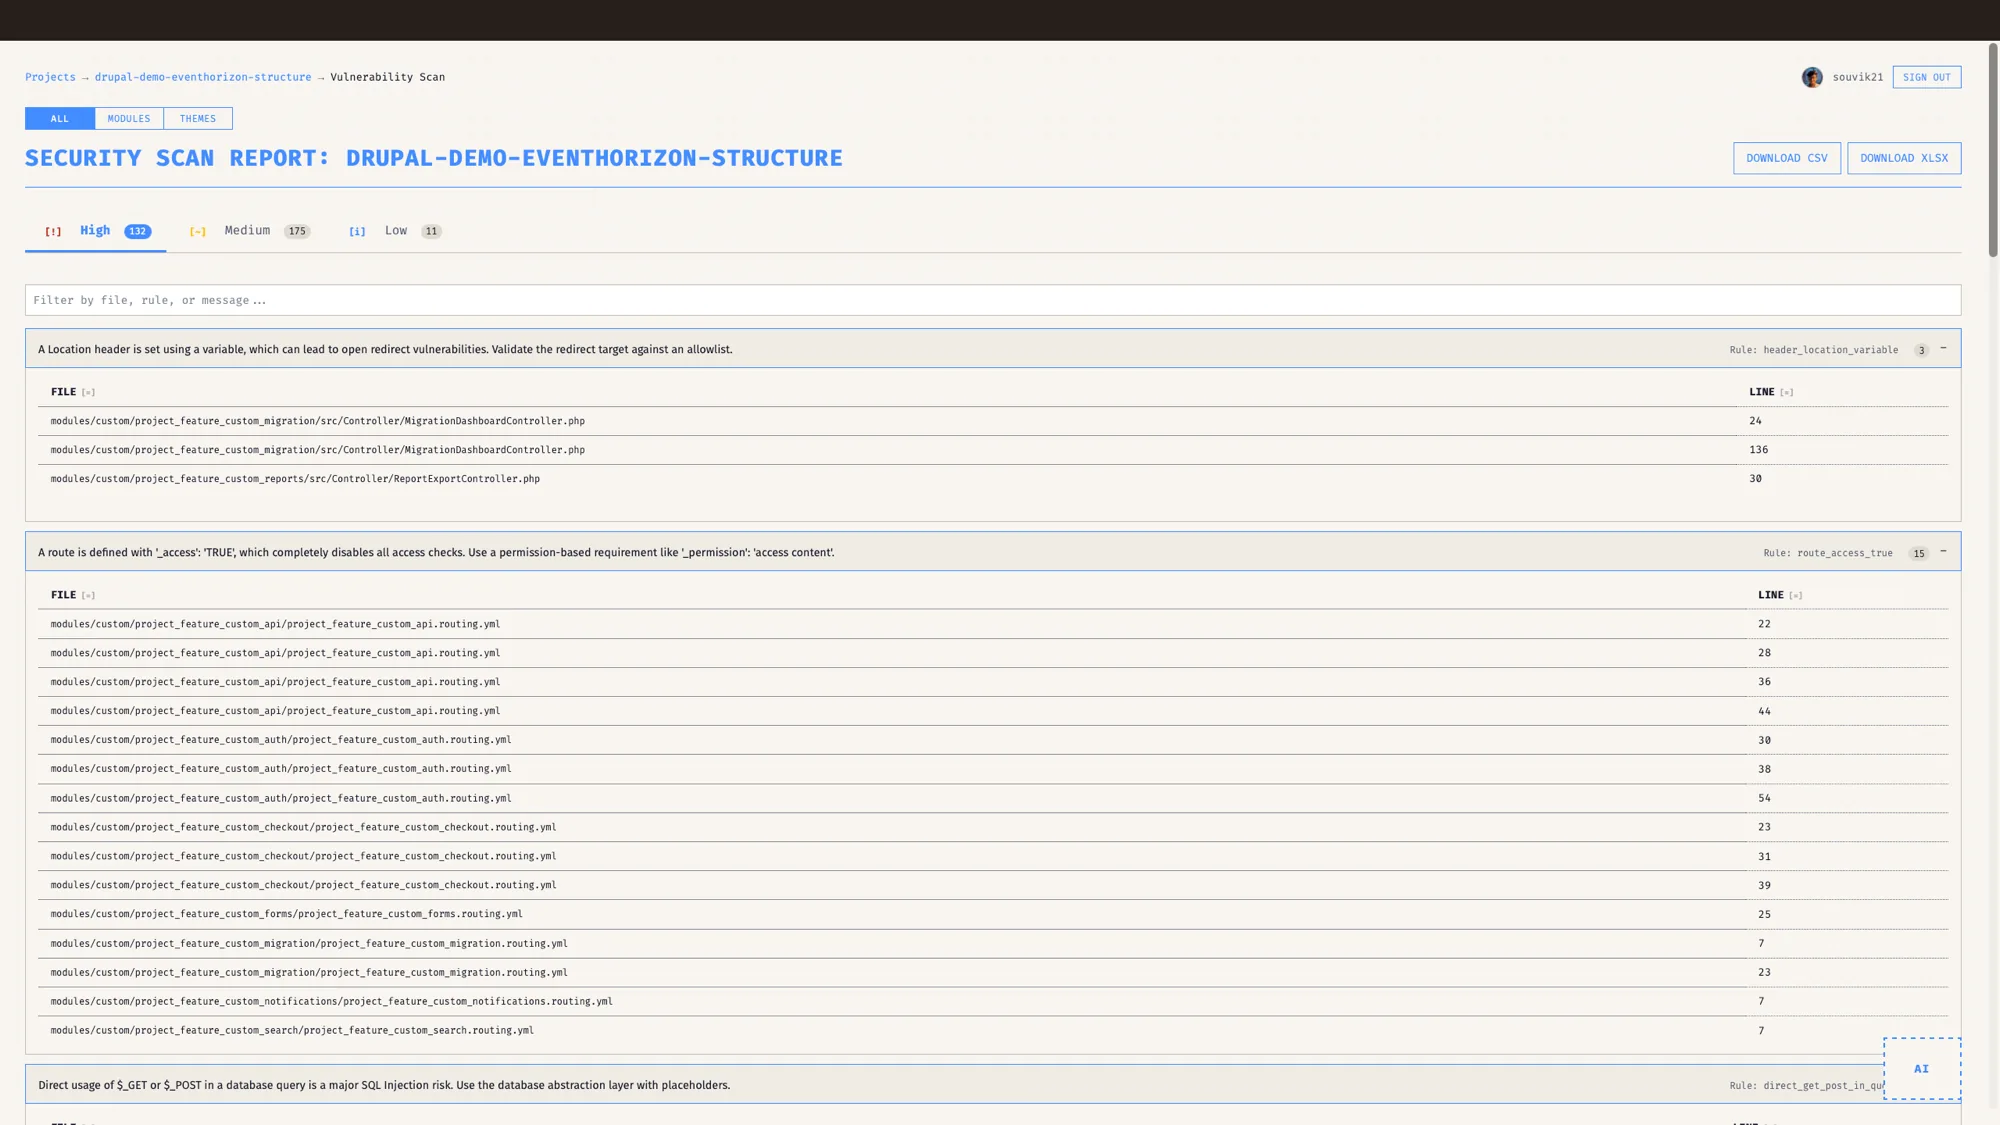2000x1125 pixels.
Task: Select custom_auth.routing.yml row at line 54
Action: (993, 798)
